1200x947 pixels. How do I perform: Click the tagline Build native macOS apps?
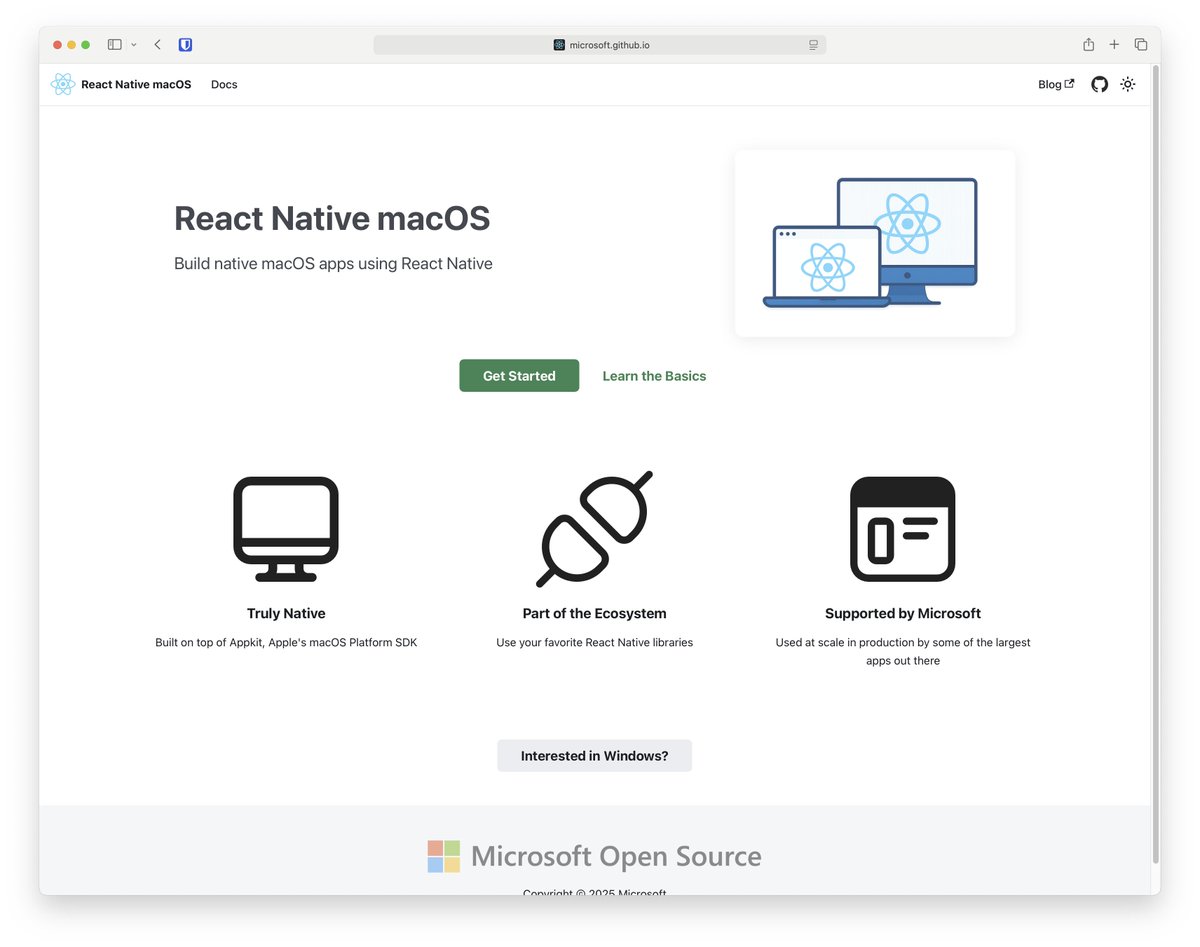click(333, 264)
